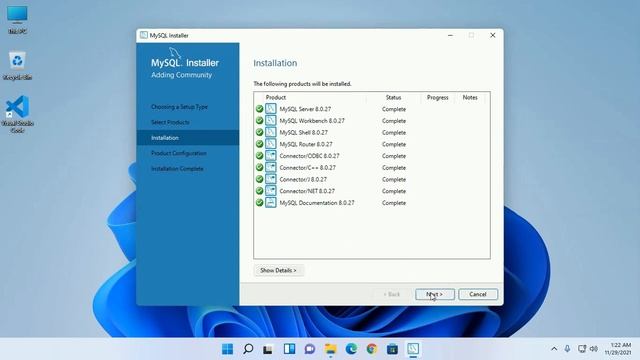Select MySQL Installer taskbar icon

[x=413, y=349]
